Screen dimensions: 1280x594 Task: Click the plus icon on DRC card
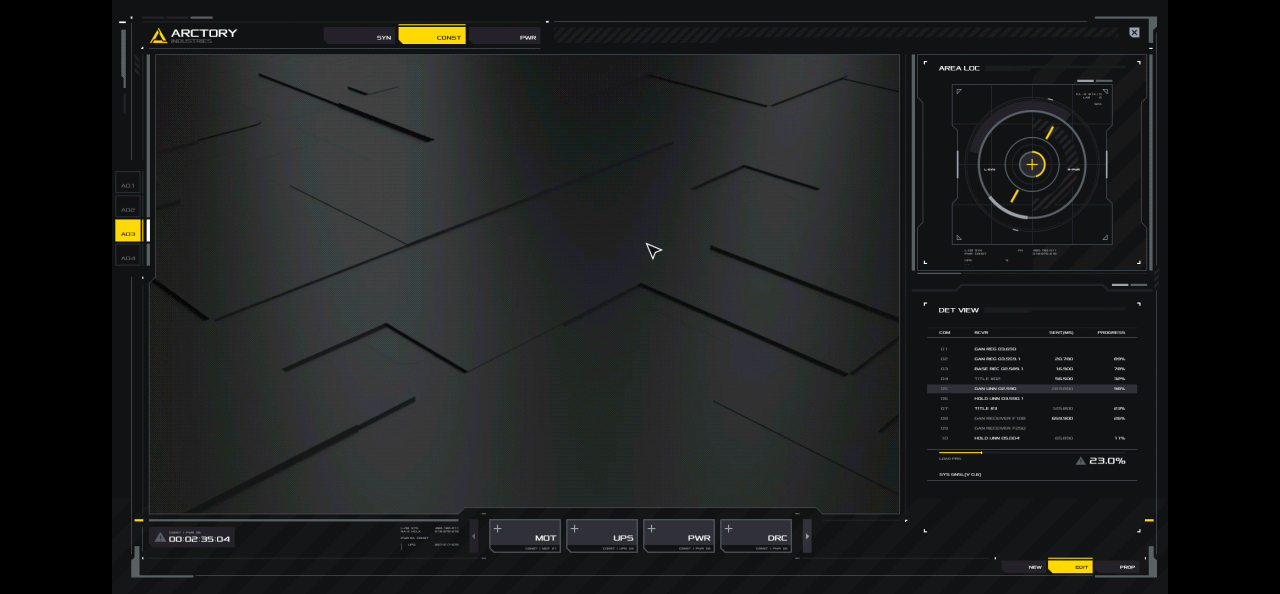[728, 529]
